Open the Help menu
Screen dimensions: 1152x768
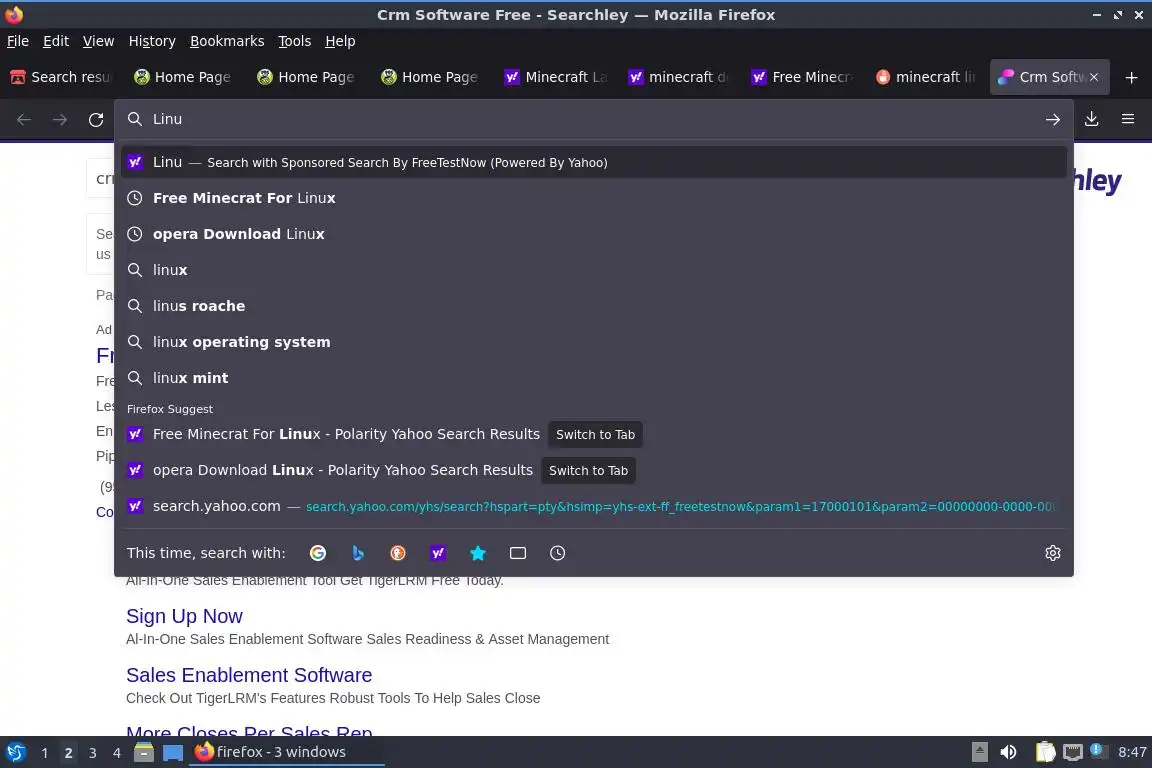[x=340, y=41]
